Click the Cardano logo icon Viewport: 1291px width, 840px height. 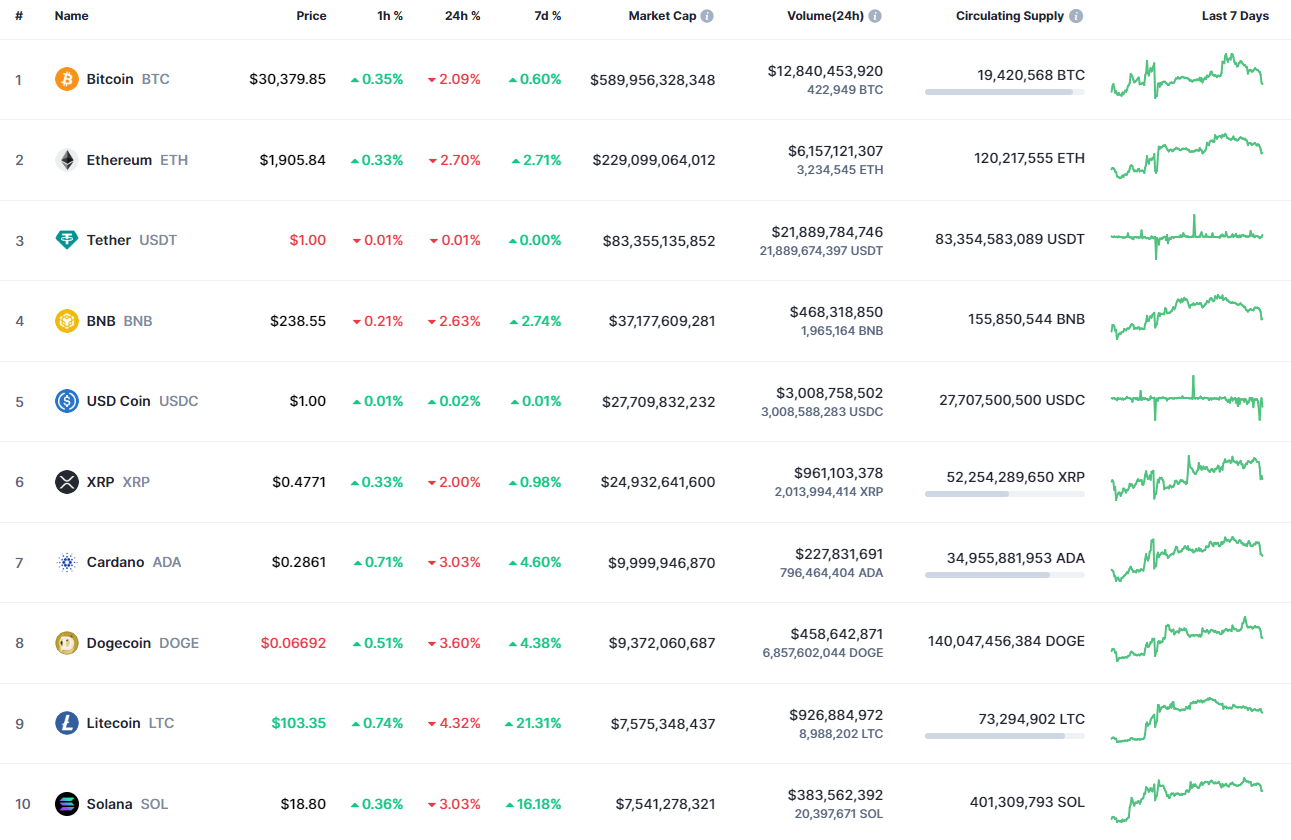click(66, 562)
